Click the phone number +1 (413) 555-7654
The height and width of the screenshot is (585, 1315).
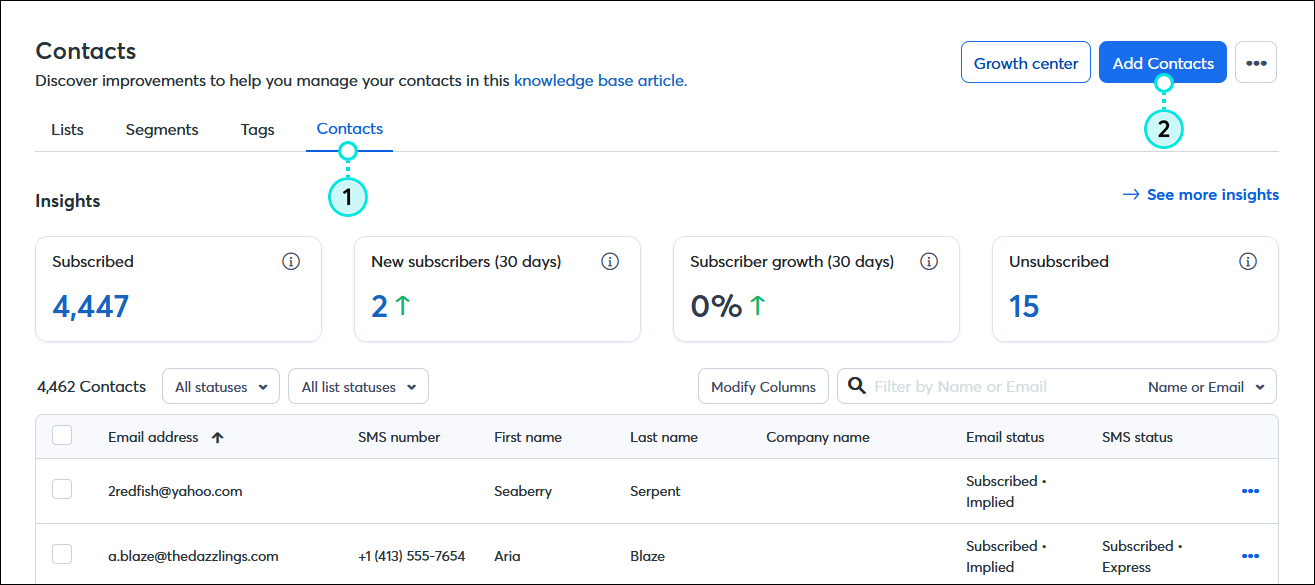[x=411, y=556]
